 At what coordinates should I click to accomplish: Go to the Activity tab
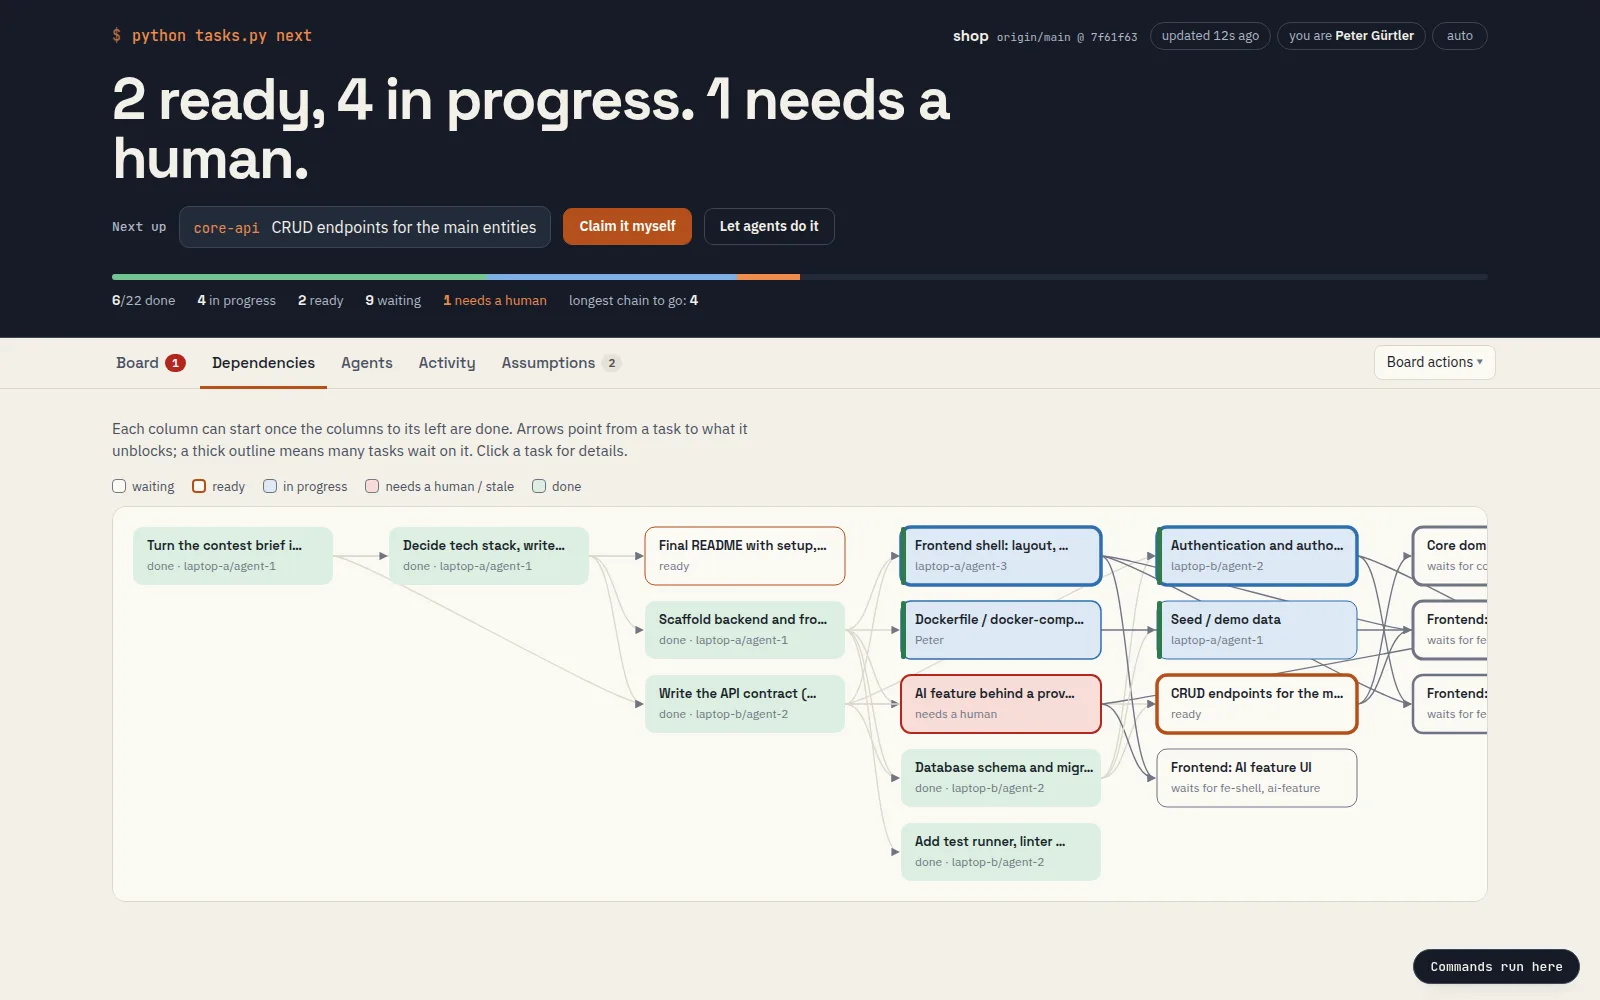pyautogui.click(x=447, y=363)
